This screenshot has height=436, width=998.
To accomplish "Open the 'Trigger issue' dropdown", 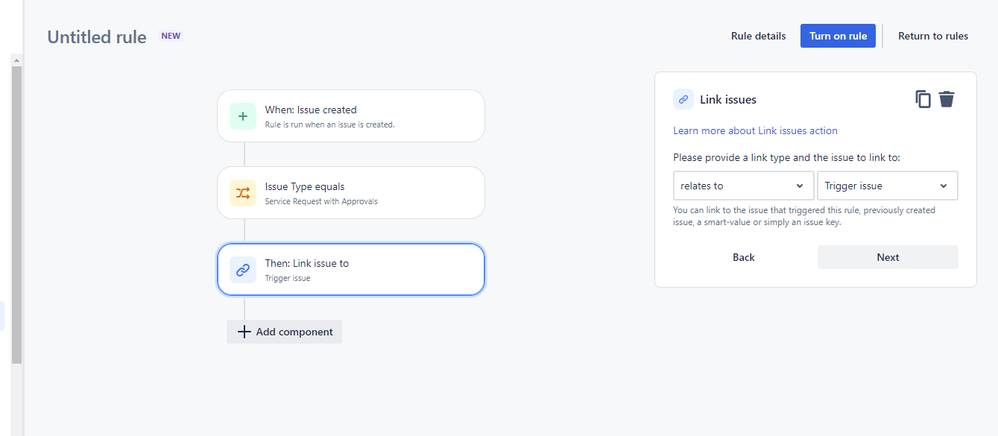I will point(887,186).
